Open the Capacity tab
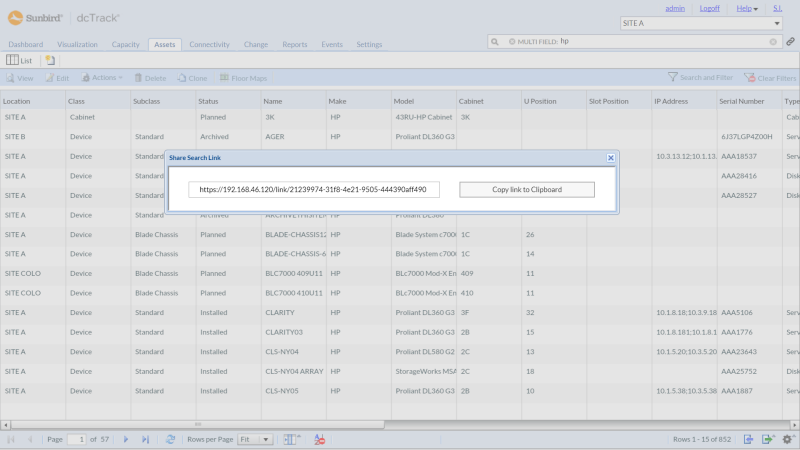The height and width of the screenshot is (450, 800). [x=126, y=44]
